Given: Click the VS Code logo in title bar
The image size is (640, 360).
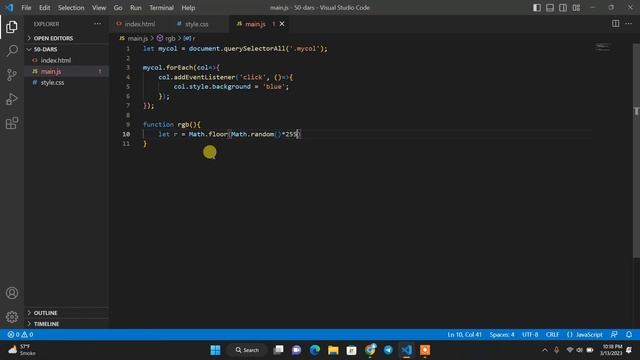Looking at the screenshot, I should [9, 8].
